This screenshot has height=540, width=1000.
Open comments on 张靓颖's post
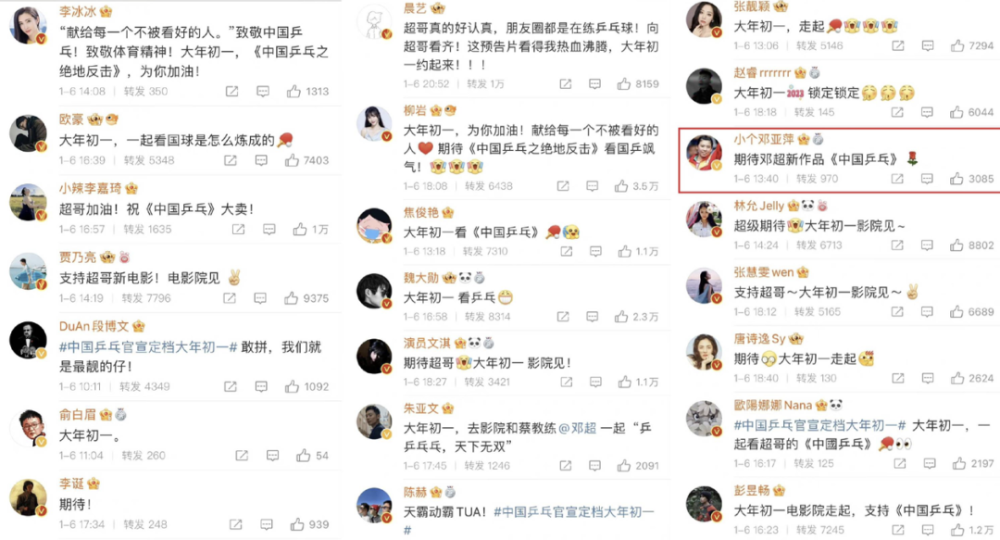pyautogui.click(x=928, y=46)
